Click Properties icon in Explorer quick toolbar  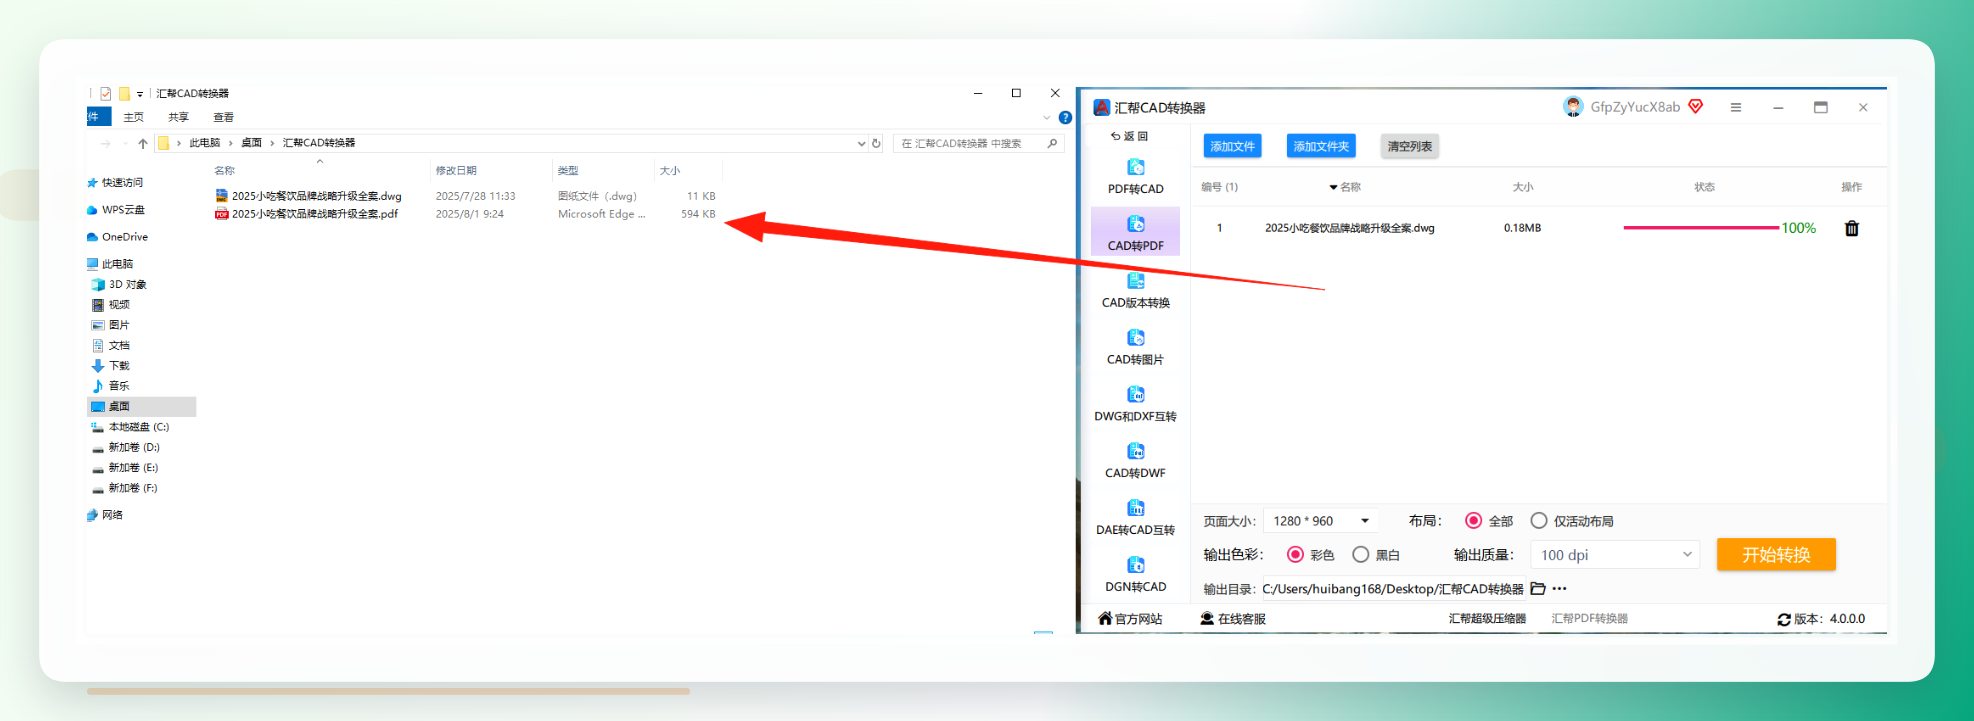pyautogui.click(x=105, y=93)
